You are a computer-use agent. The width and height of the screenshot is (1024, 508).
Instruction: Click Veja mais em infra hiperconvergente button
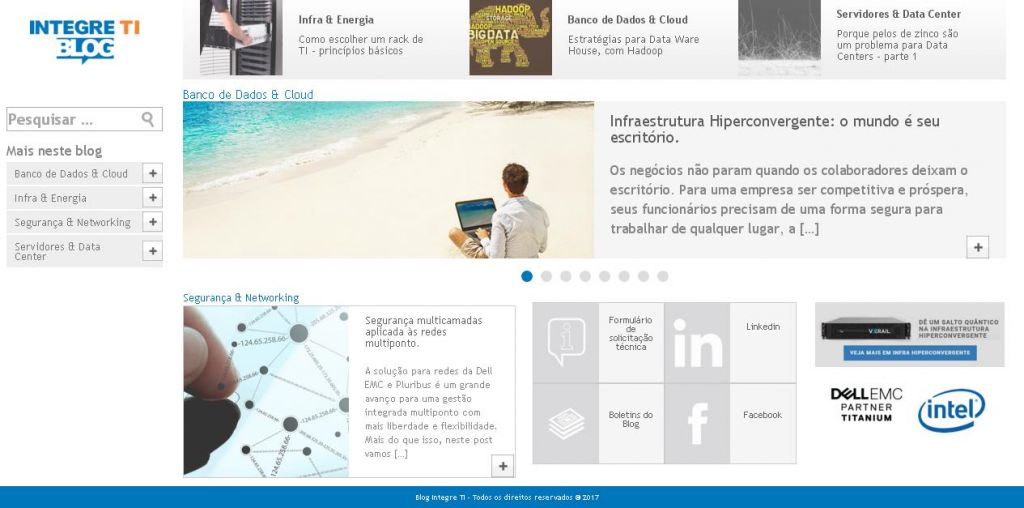pyautogui.click(x=910, y=353)
